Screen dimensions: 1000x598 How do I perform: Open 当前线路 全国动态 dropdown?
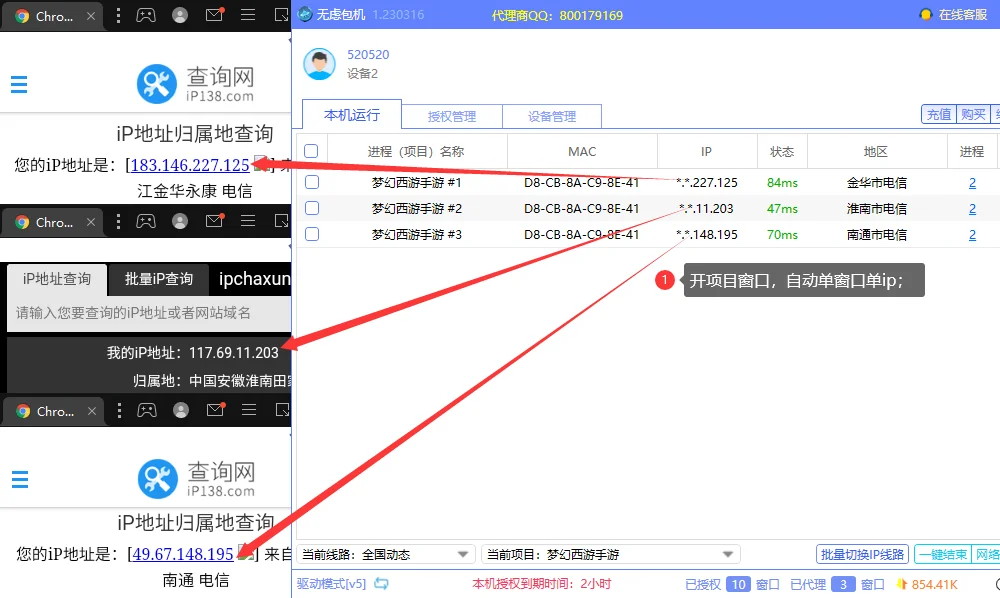click(386, 554)
